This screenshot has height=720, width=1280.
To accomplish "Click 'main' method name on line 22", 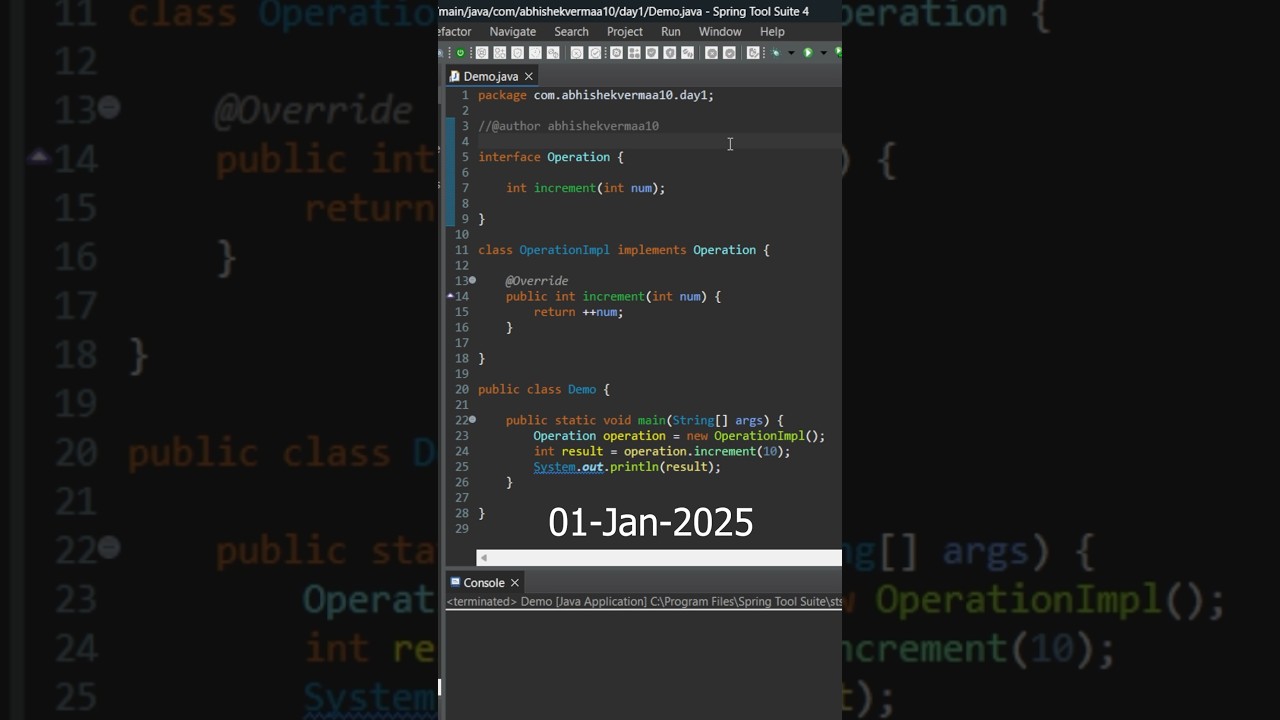I will 651,420.
